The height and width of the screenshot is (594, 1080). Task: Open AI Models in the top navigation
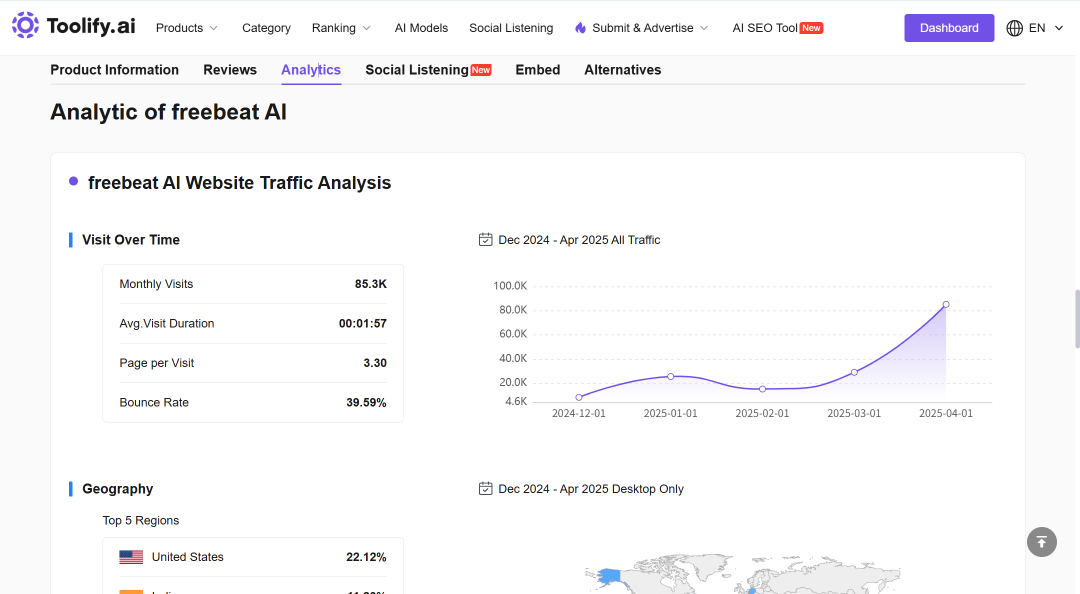(421, 28)
